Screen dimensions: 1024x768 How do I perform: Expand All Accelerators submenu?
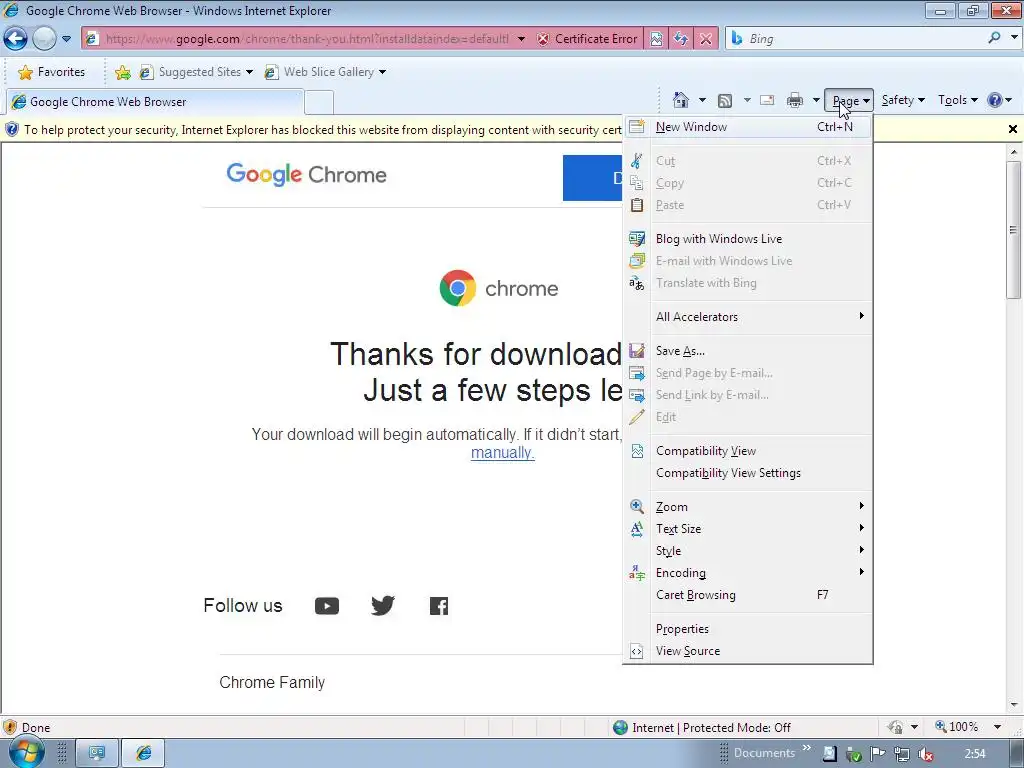[748, 317]
